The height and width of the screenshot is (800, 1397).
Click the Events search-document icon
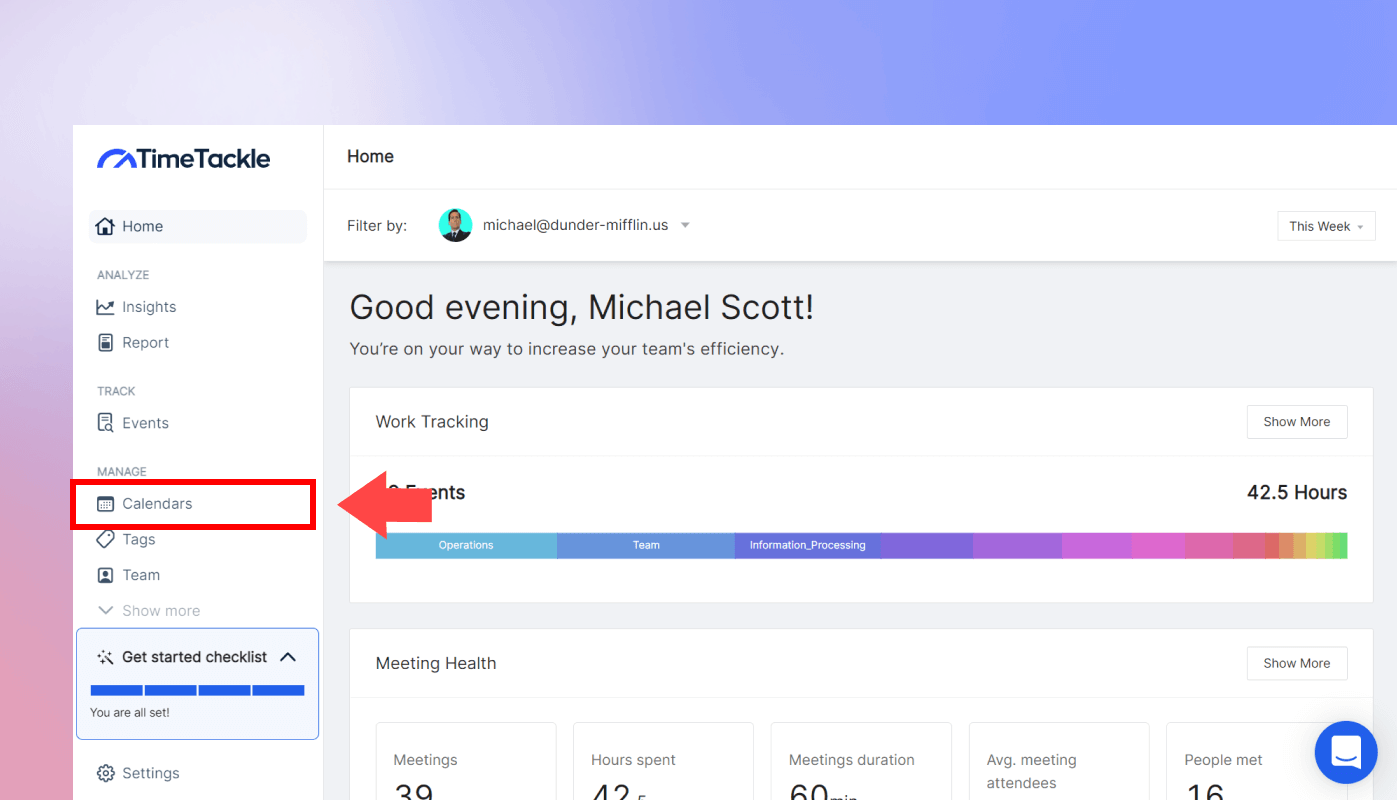[x=105, y=423]
